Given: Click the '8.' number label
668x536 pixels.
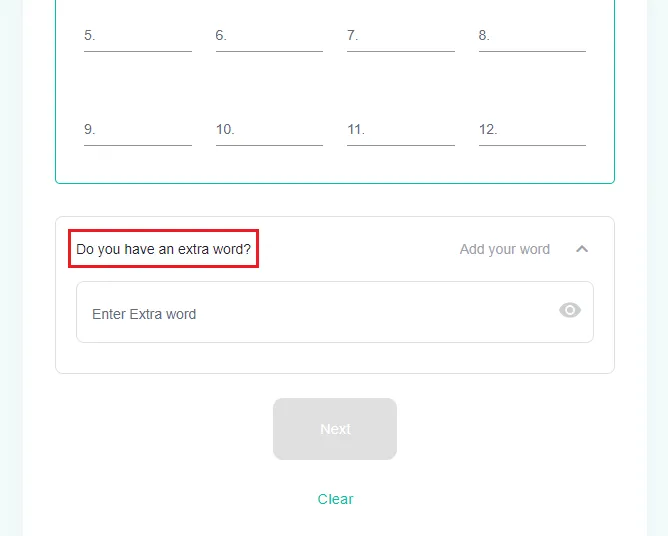Looking at the screenshot, I should [x=484, y=36].
